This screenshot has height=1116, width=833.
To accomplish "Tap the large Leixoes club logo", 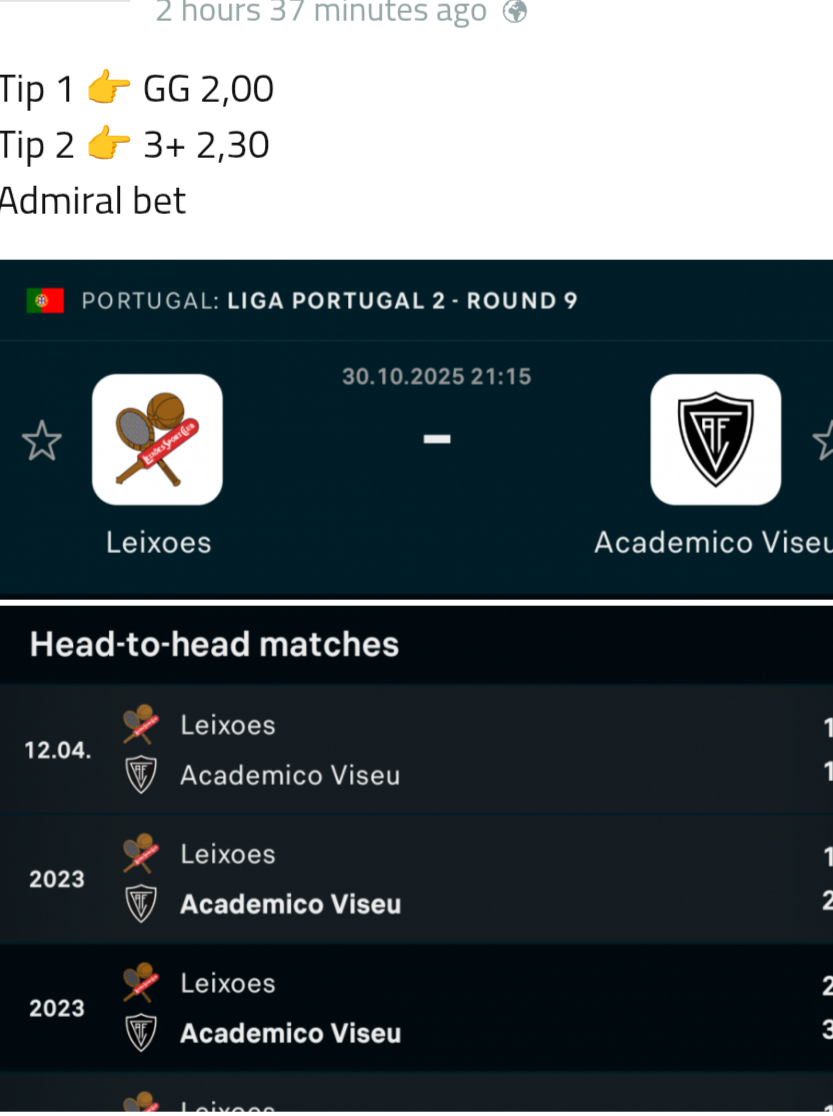I will click(157, 439).
